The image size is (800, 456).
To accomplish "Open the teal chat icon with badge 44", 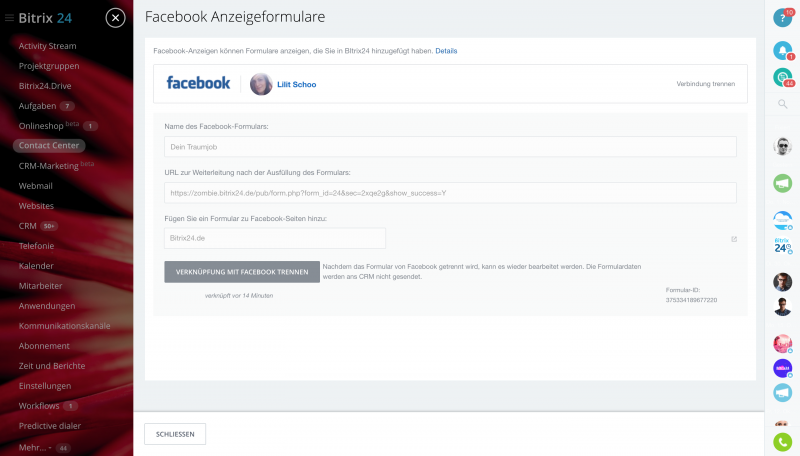I will (782, 77).
